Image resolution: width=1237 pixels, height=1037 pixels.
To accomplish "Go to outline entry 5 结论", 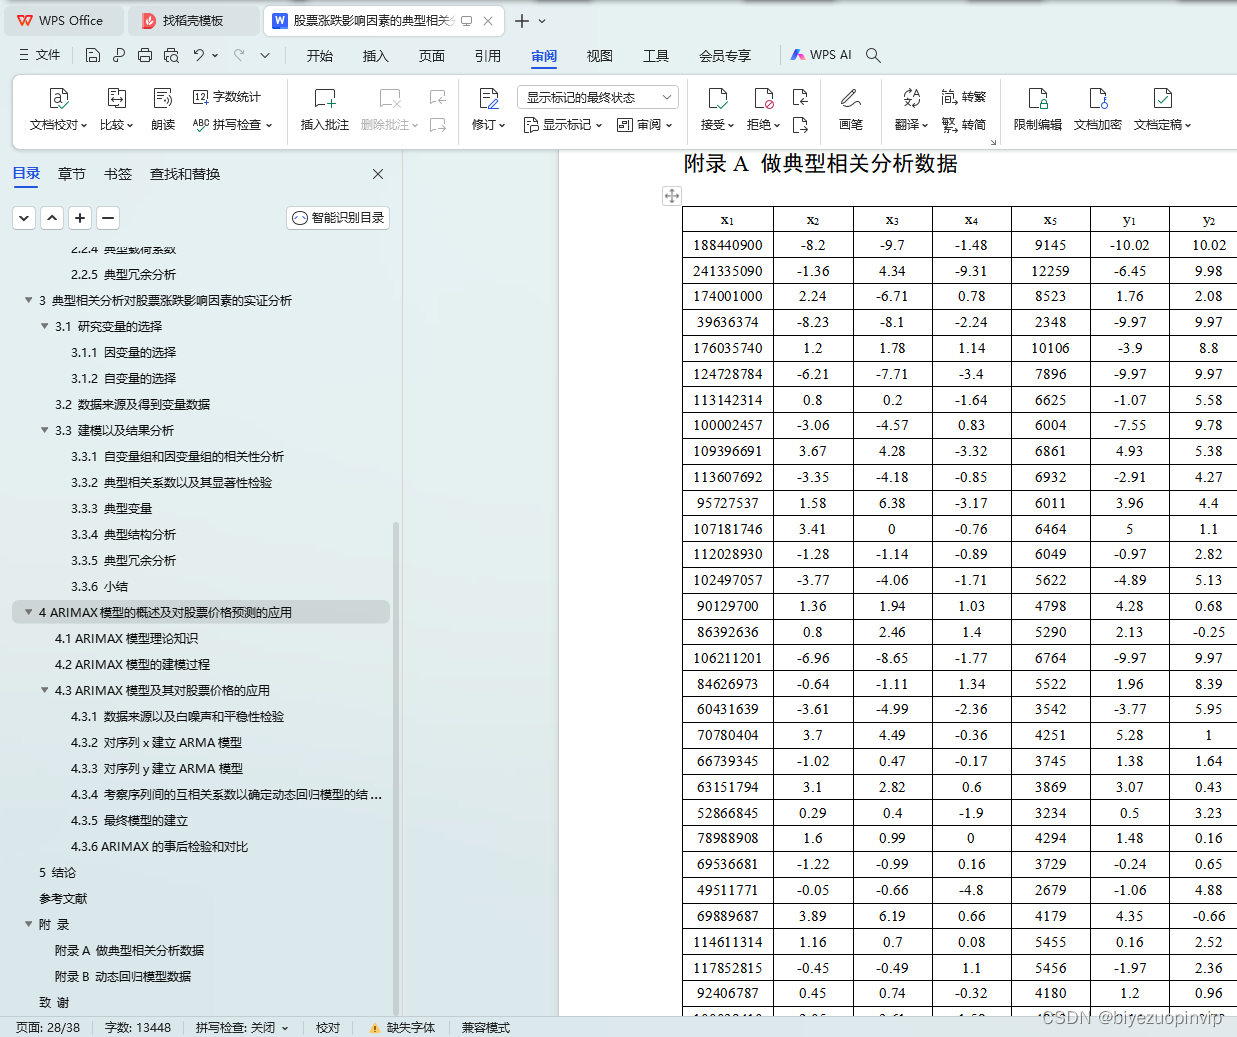I will coord(57,872).
